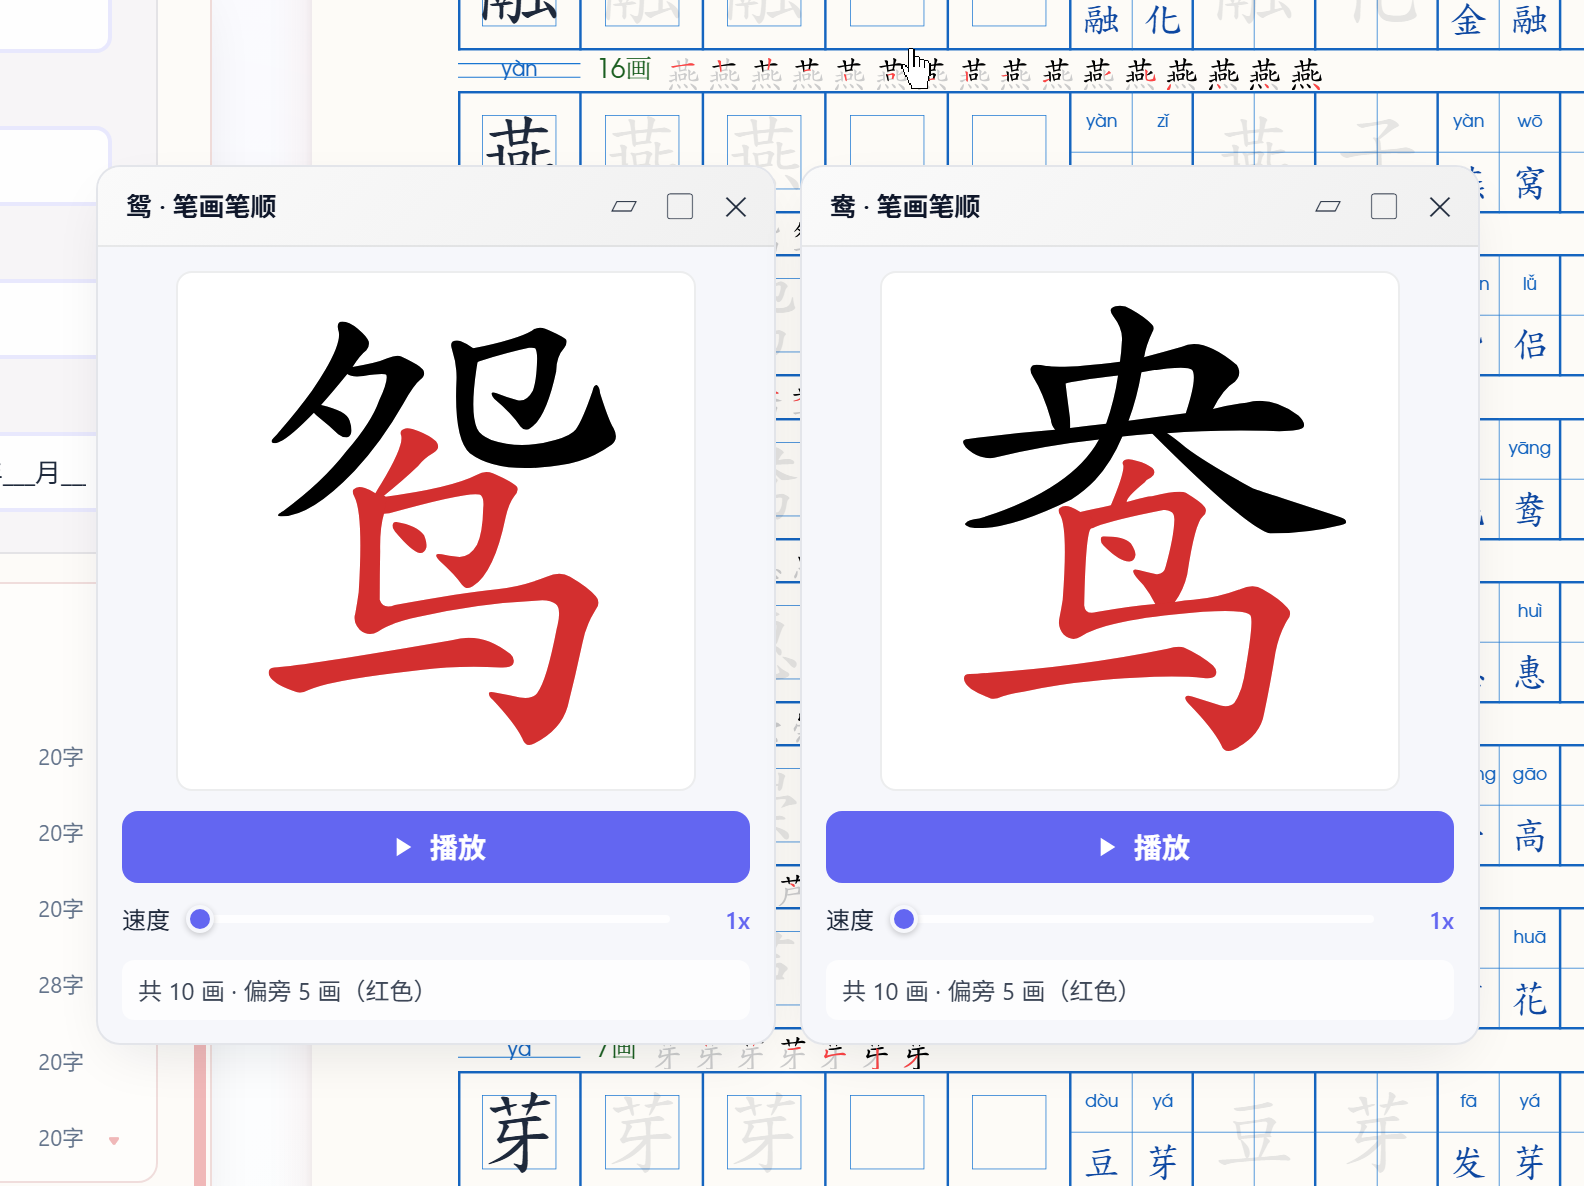Expand the red dropdown arrow beside 20字

(114, 1140)
